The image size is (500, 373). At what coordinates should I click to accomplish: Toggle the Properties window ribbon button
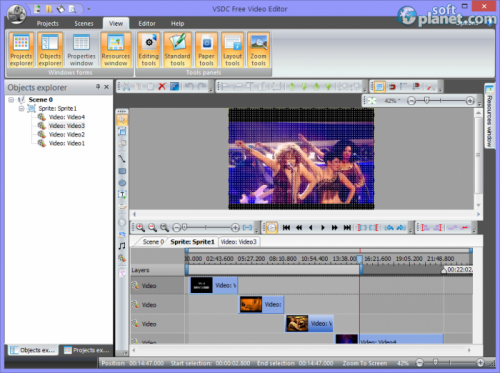pyautogui.click(x=81, y=50)
